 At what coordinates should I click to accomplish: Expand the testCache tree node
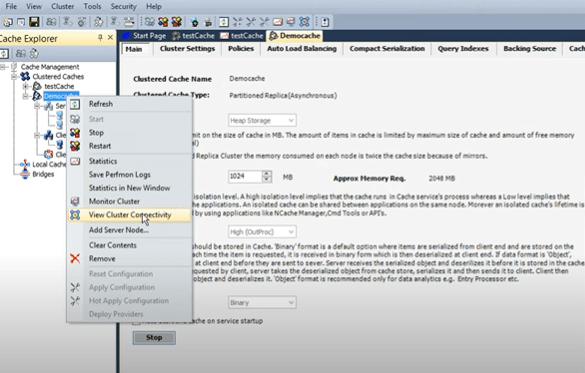point(25,87)
